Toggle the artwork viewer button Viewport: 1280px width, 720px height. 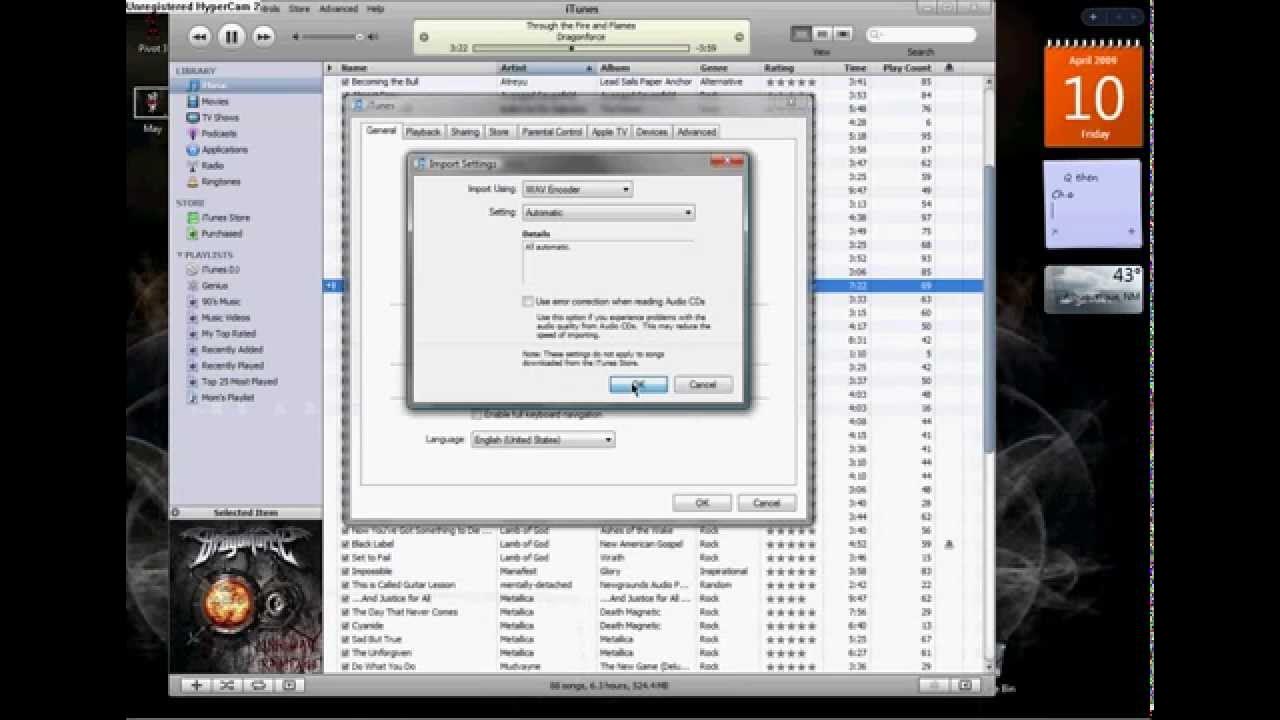pos(289,685)
